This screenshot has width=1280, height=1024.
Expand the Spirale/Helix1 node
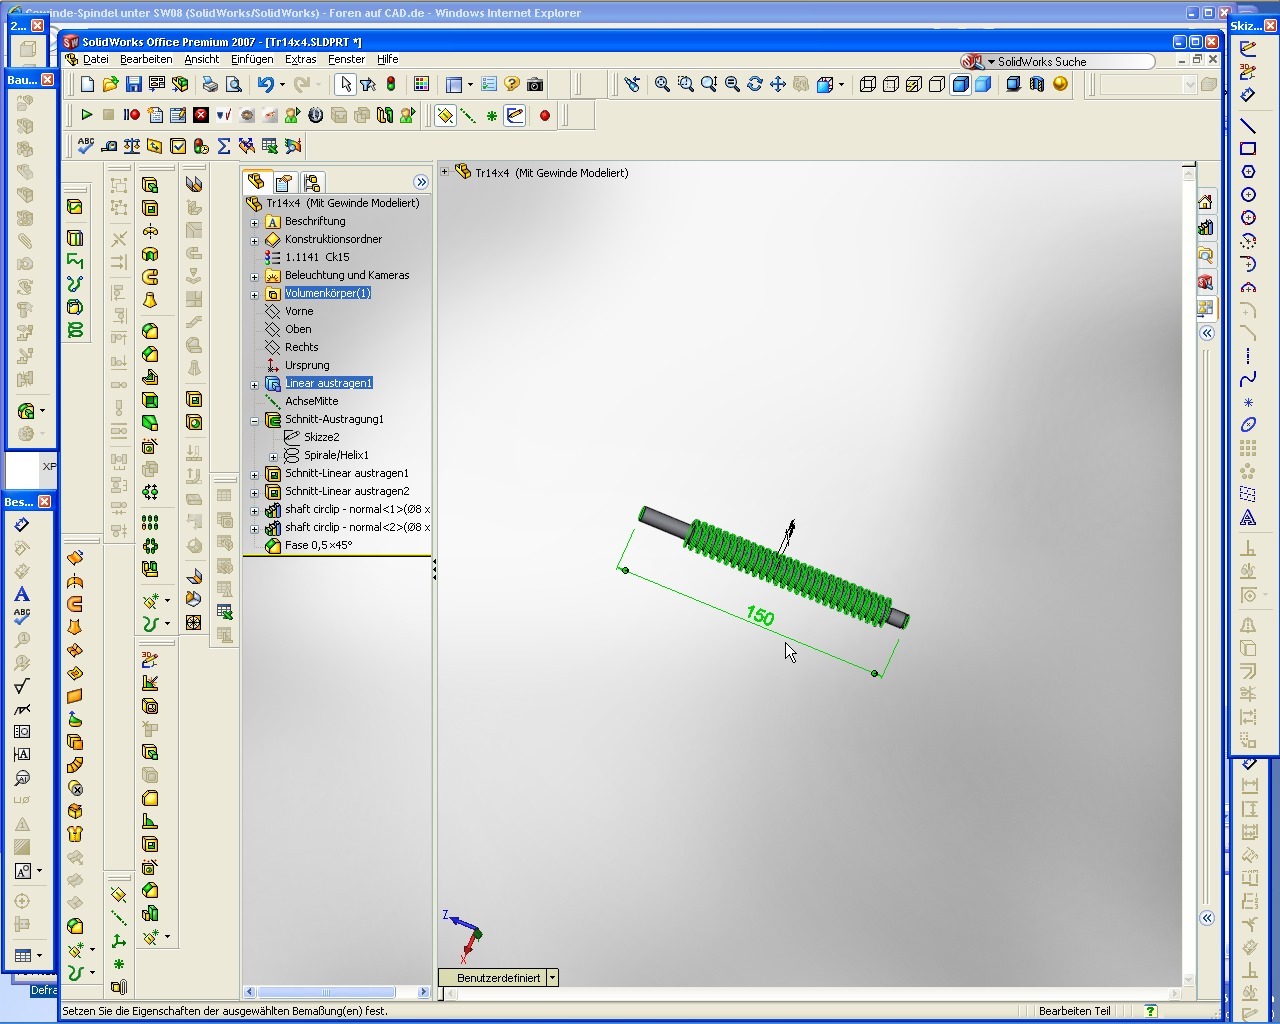pyautogui.click(x=273, y=456)
